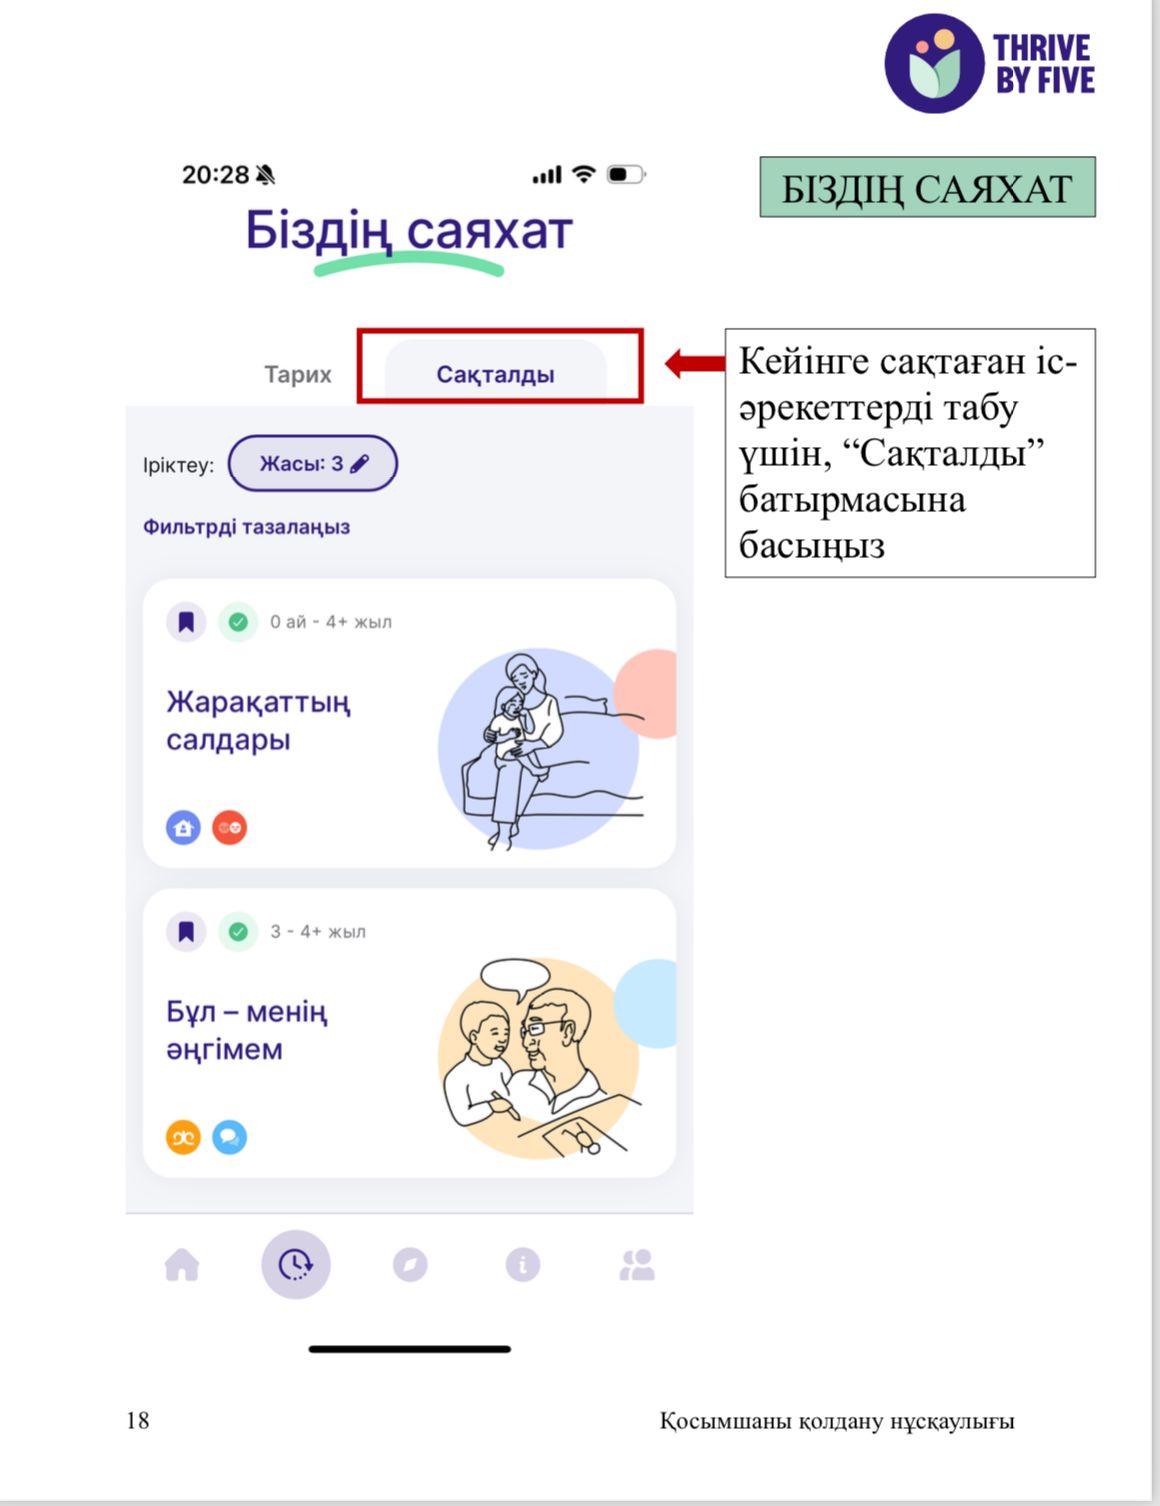
Task: Click blue house category icon on first card
Action: tap(183, 828)
